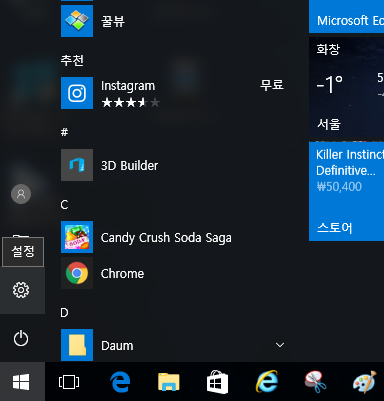Launch 3D Builder from the app list
Viewport: 384px width, 401px height.
pyautogui.click(x=77, y=165)
